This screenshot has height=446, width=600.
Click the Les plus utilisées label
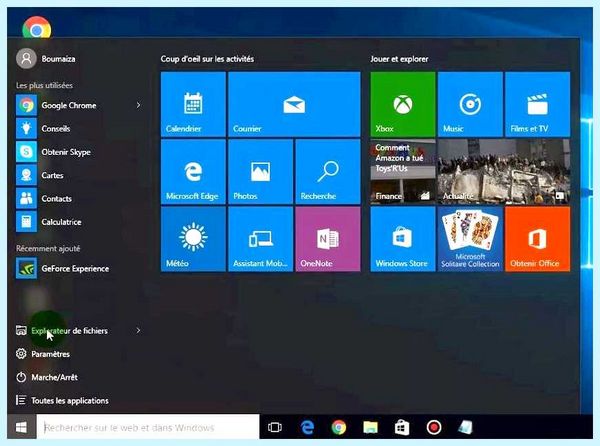(44, 85)
